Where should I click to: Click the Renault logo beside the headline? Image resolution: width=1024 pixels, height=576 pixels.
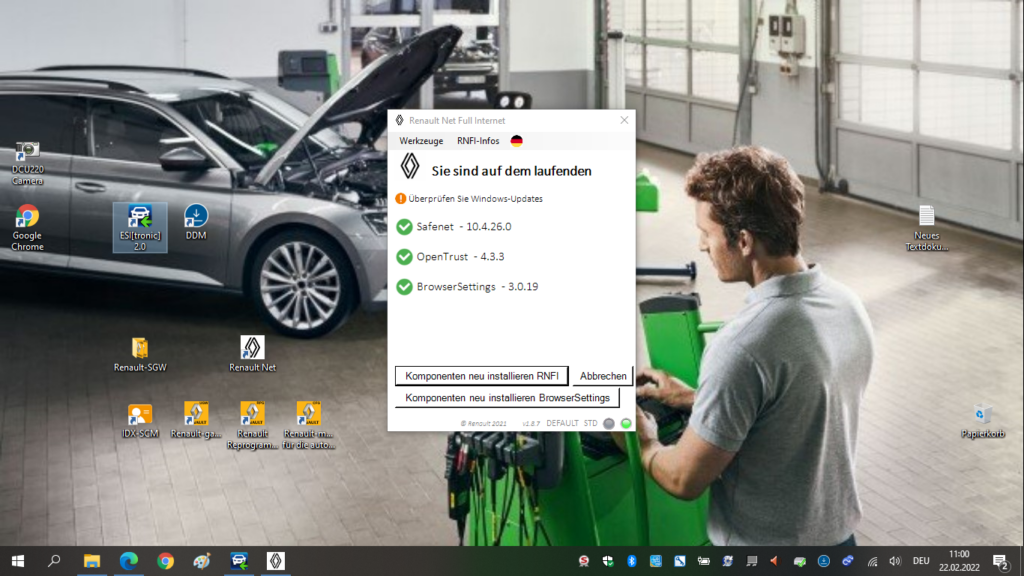coord(410,167)
